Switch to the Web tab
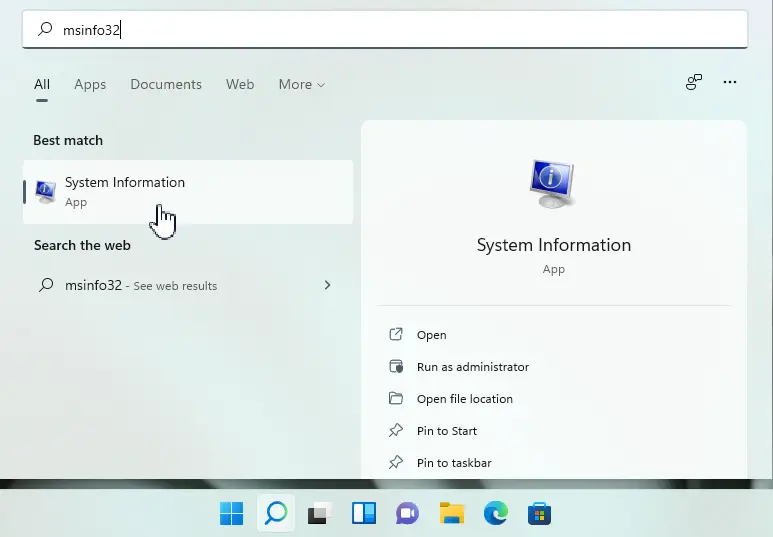 (240, 84)
